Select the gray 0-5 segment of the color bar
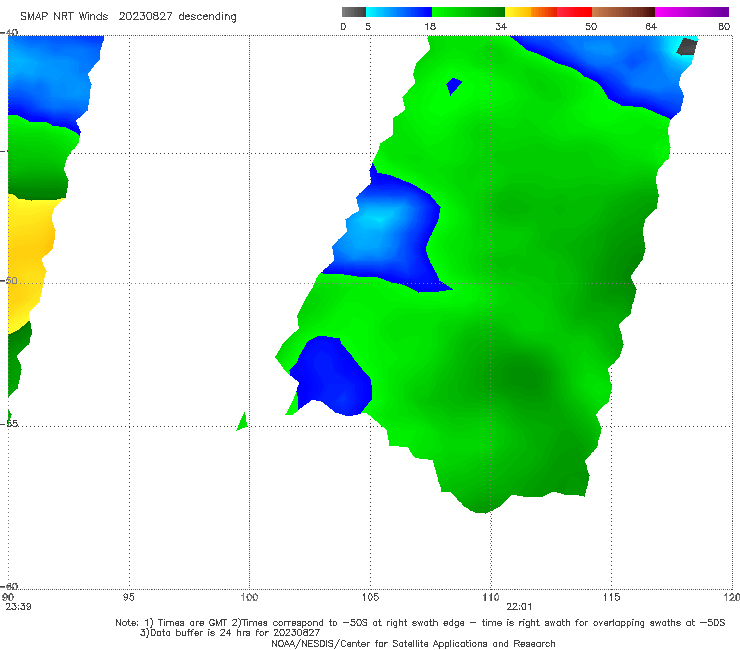This screenshot has width=740, height=650. click(x=353, y=12)
